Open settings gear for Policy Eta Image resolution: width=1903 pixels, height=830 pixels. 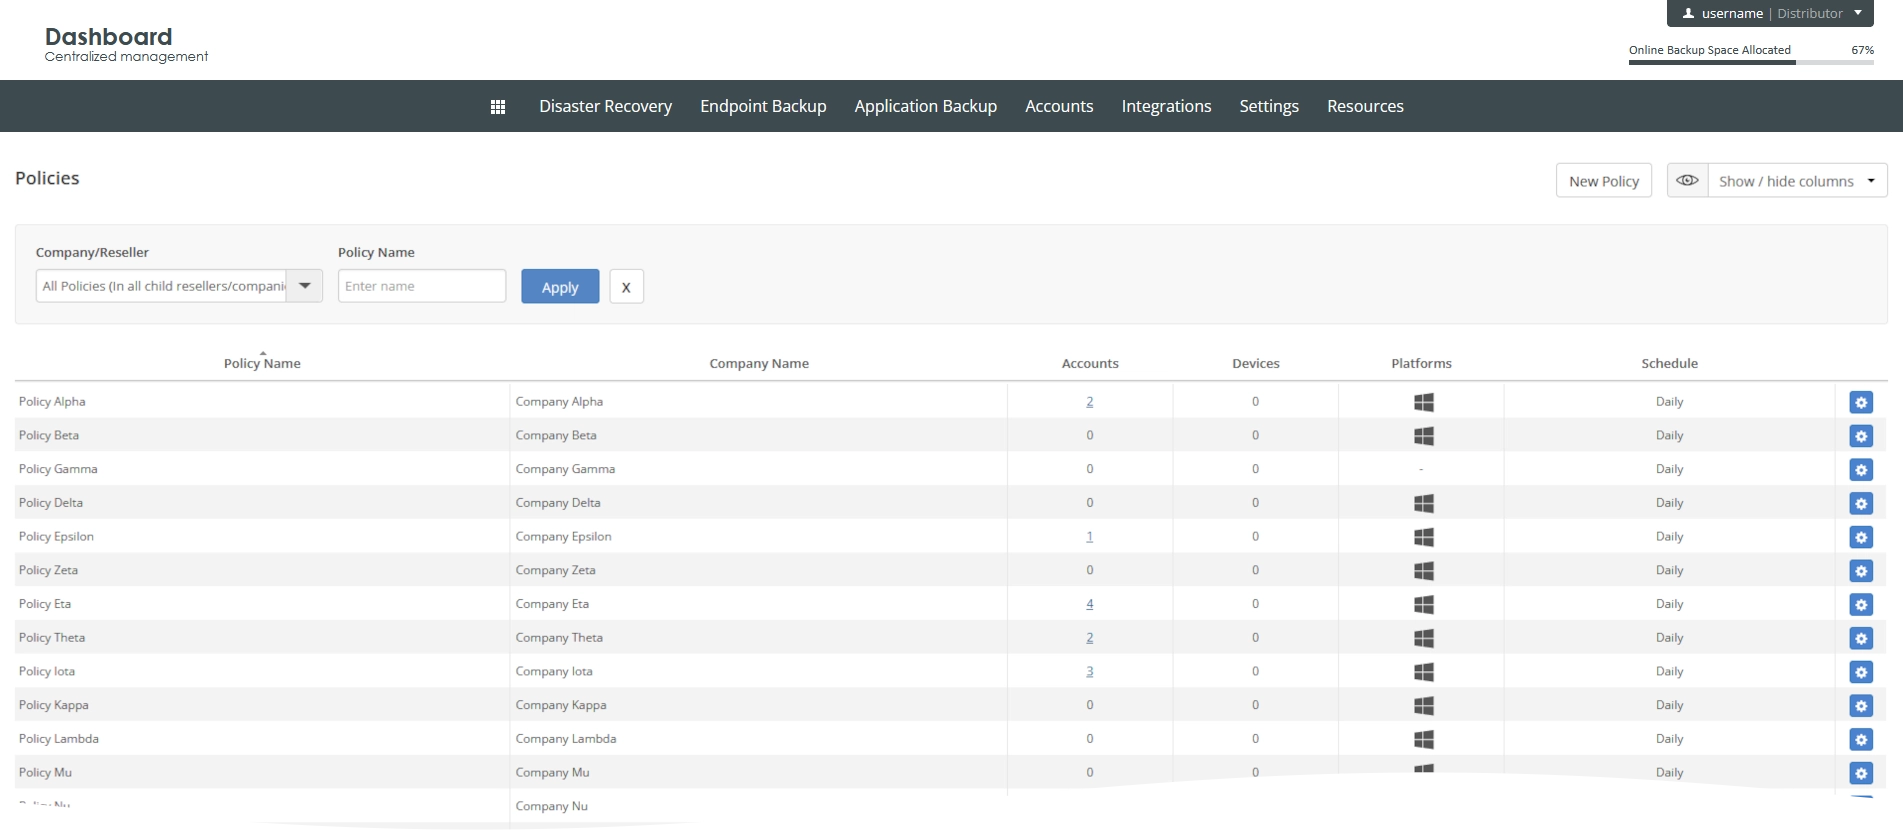[1861, 605]
